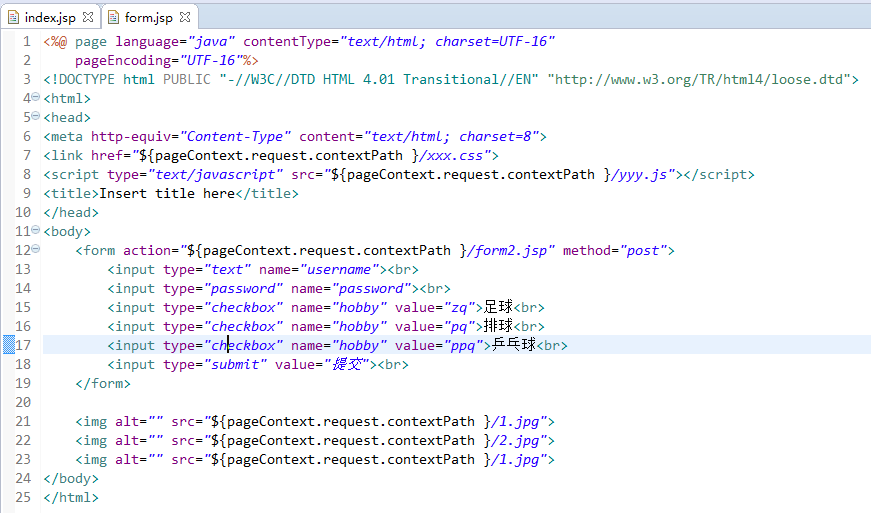
Task: Click the meta http-equiv tag on line 6
Action: click(295, 137)
